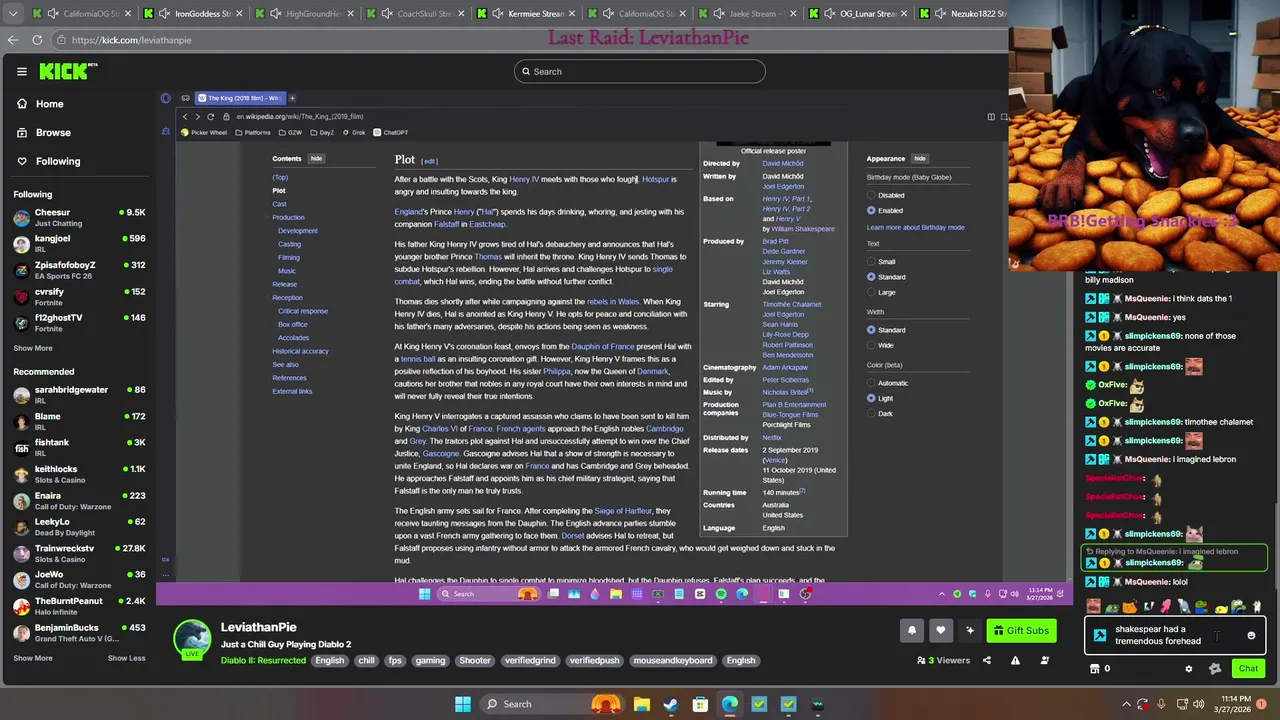Select Disabled birthday mode radio in stream

point(871,195)
